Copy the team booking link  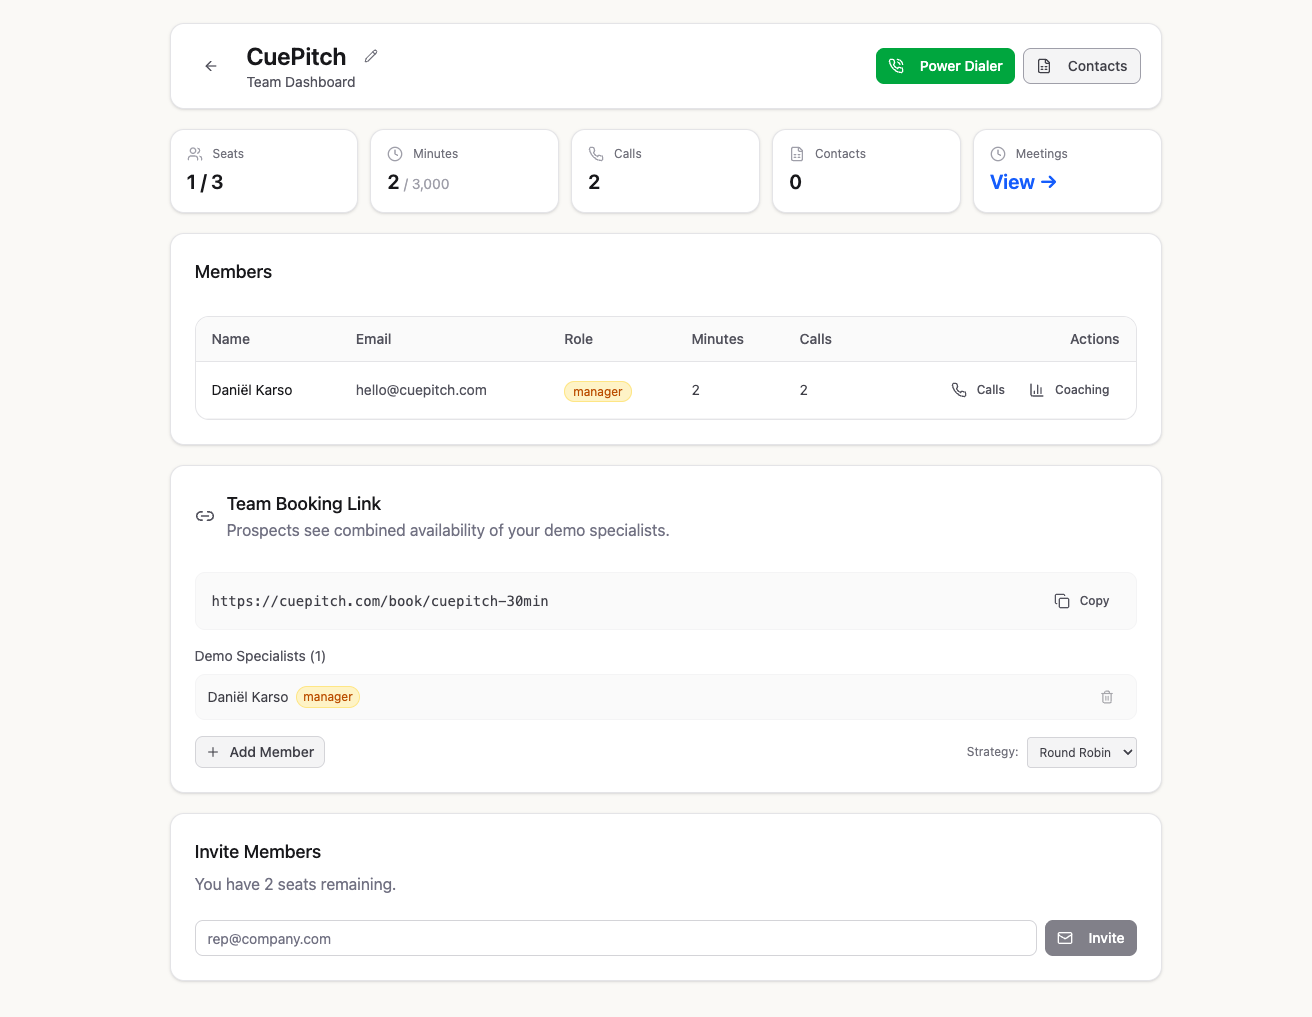point(1082,601)
